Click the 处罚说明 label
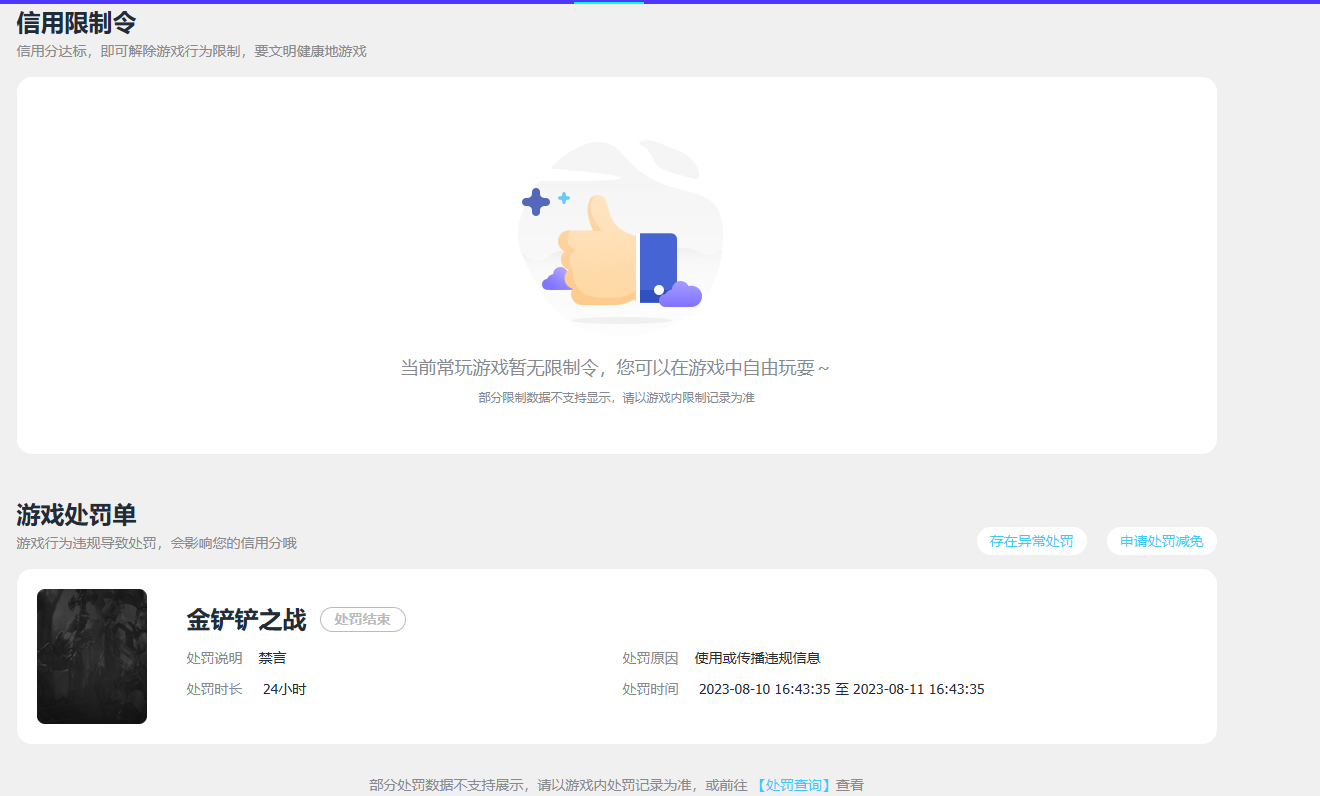The height and width of the screenshot is (796, 1320). coord(214,658)
